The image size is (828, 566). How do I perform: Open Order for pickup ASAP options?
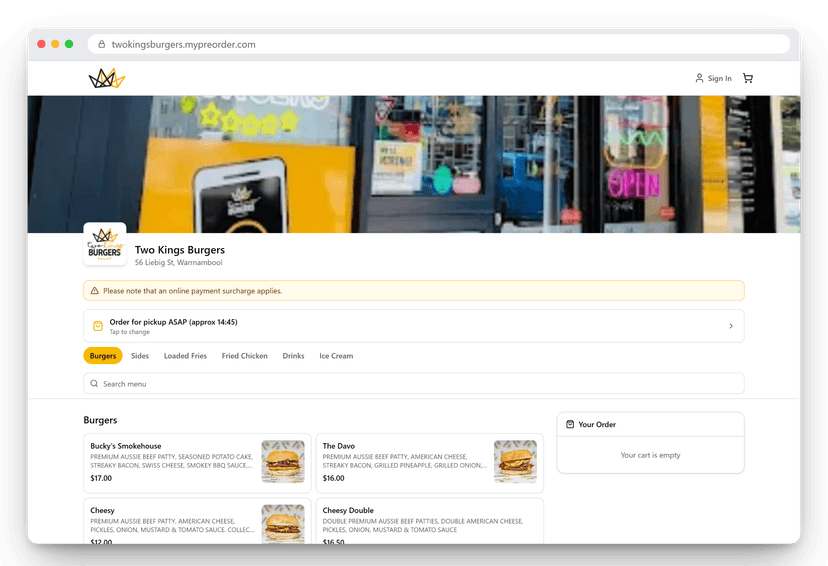[414, 326]
